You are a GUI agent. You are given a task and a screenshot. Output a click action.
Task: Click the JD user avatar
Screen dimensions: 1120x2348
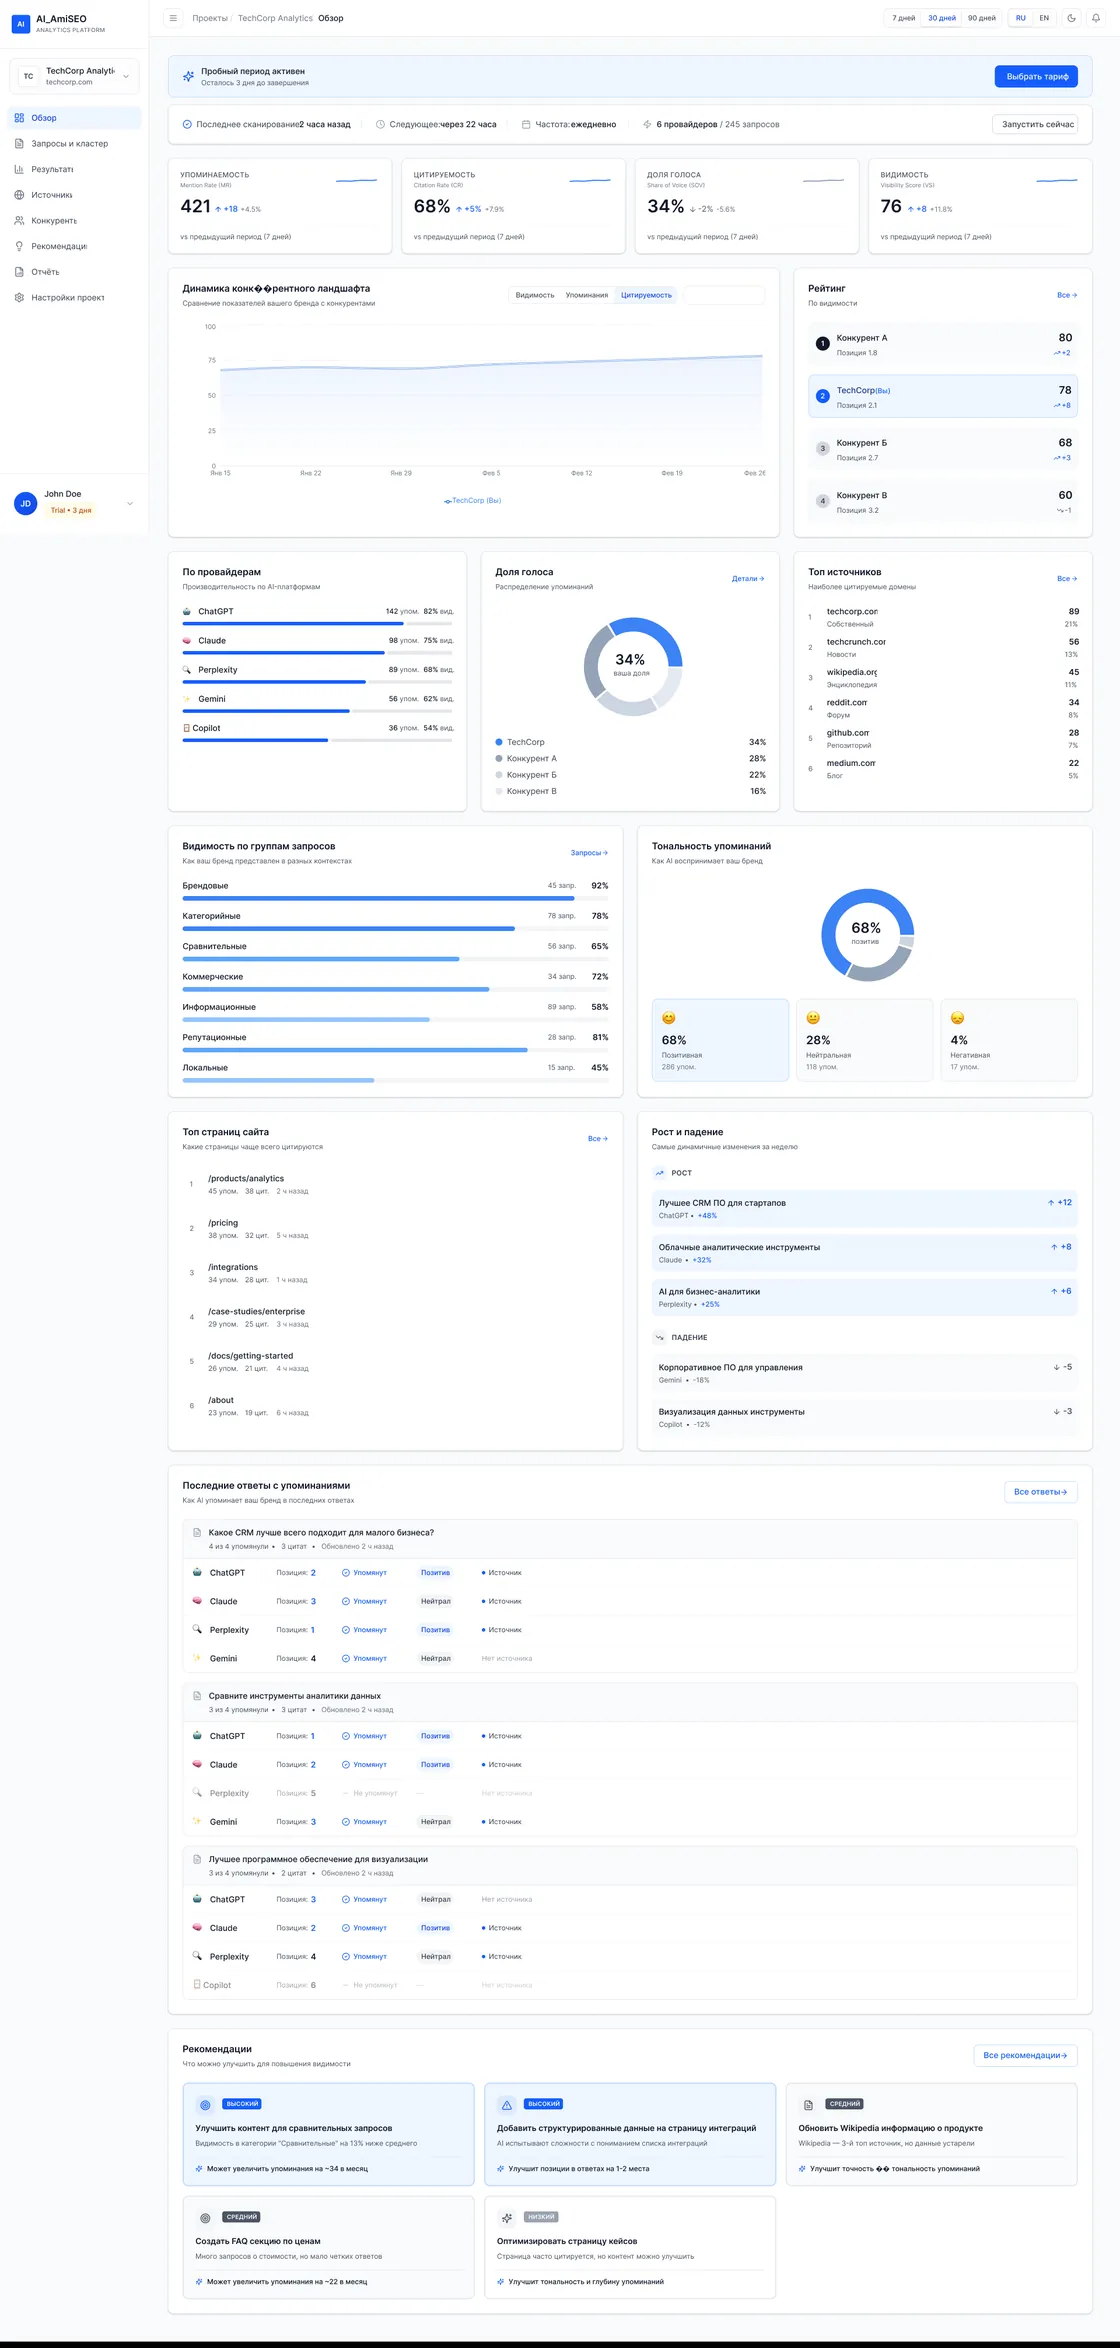click(x=26, y=503)
